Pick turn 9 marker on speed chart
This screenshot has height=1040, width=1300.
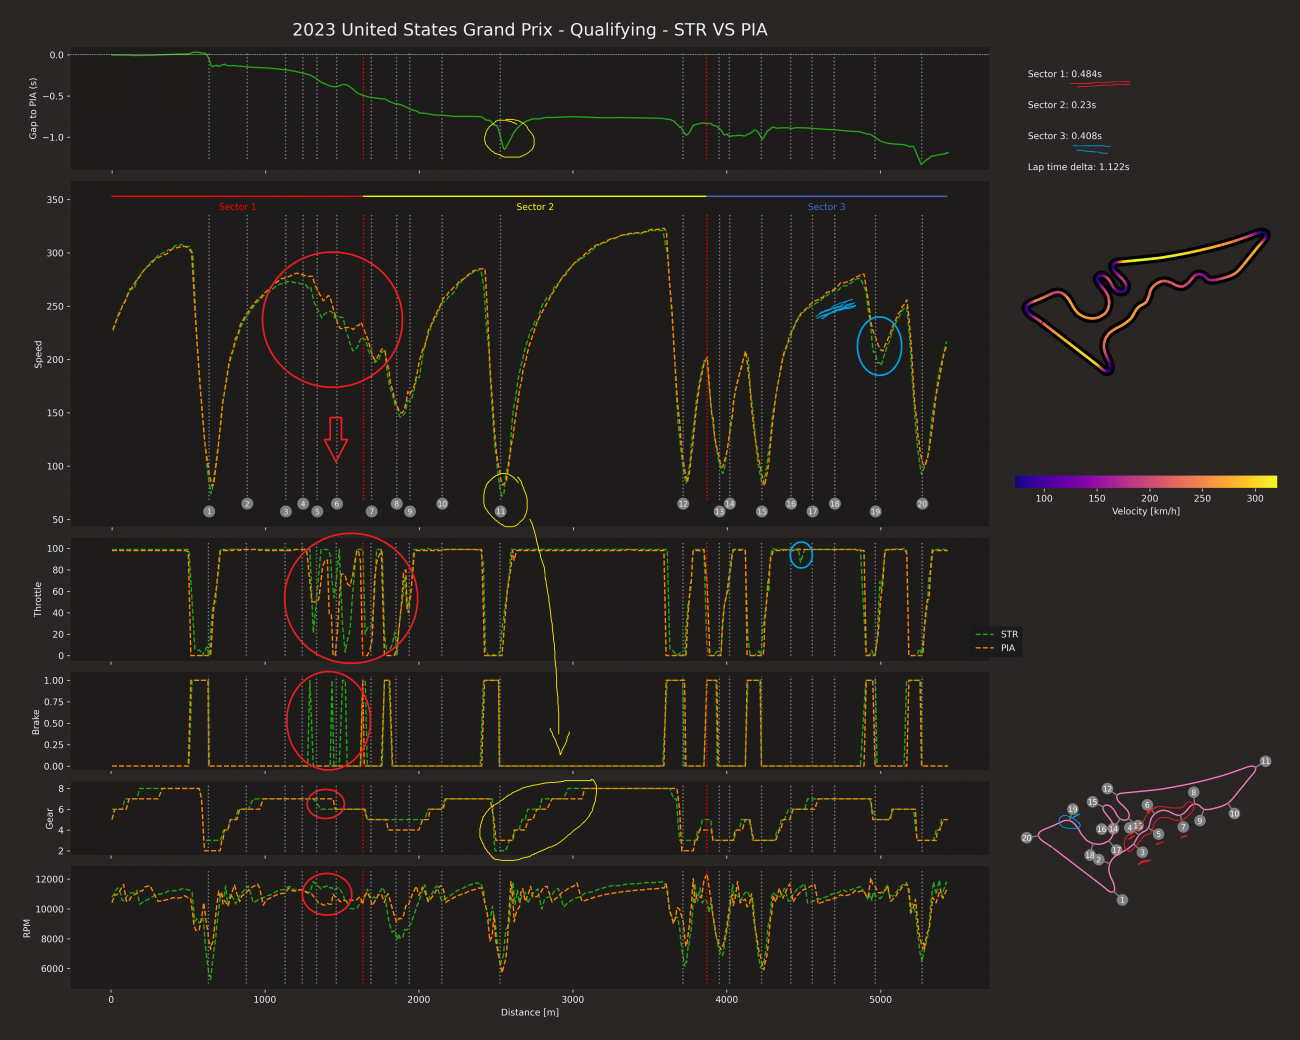[410, 511]
